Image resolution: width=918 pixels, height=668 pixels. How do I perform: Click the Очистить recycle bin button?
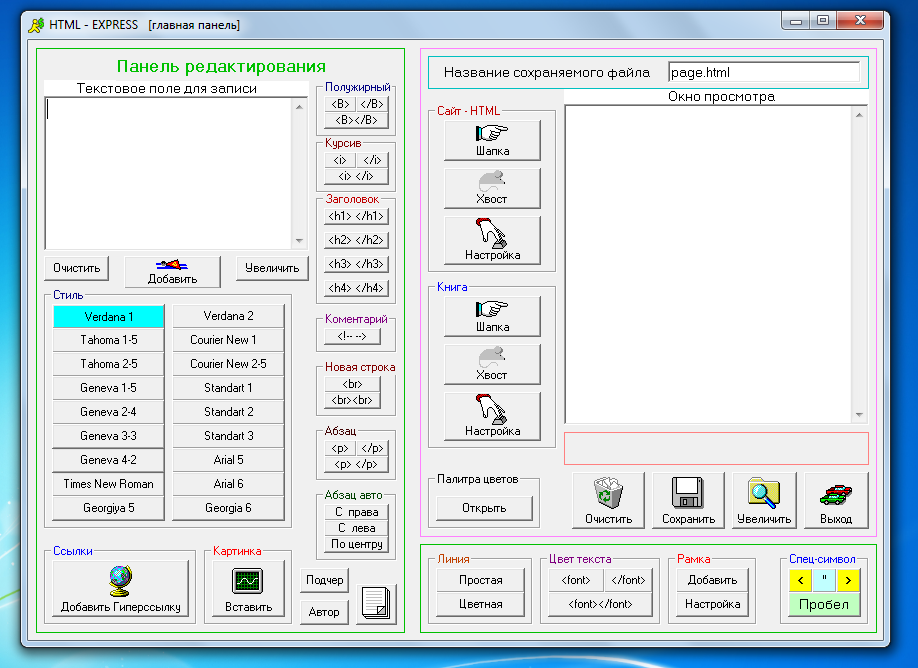(609, 500)
